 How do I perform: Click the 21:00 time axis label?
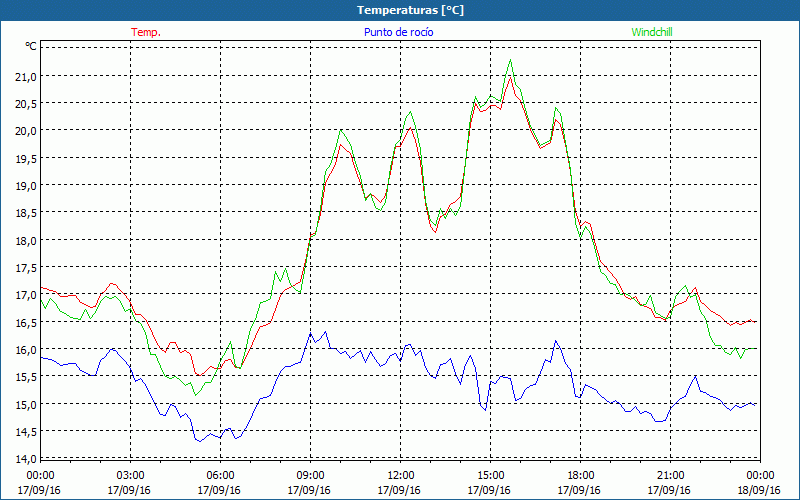point(670,475)
